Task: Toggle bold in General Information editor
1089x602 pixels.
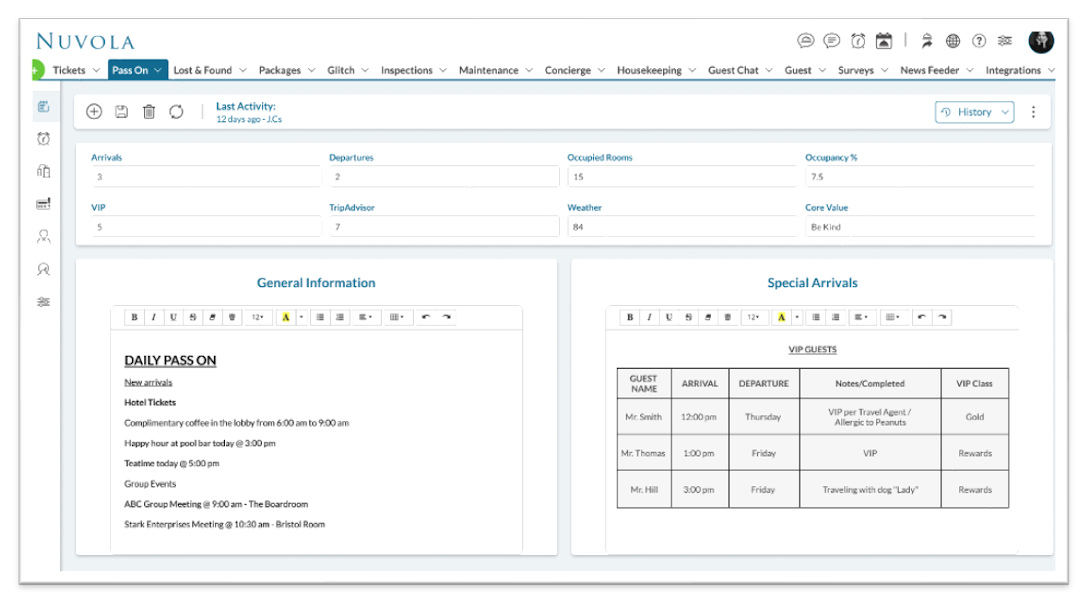Action: (x=134, y=317)
